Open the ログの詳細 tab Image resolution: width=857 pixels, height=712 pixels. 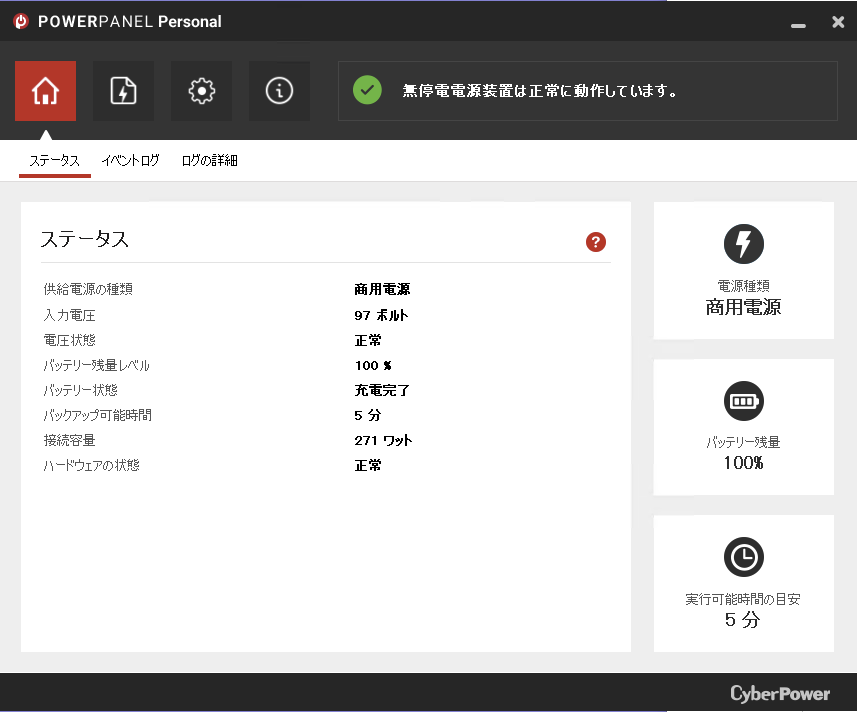[x=209, y=160]
